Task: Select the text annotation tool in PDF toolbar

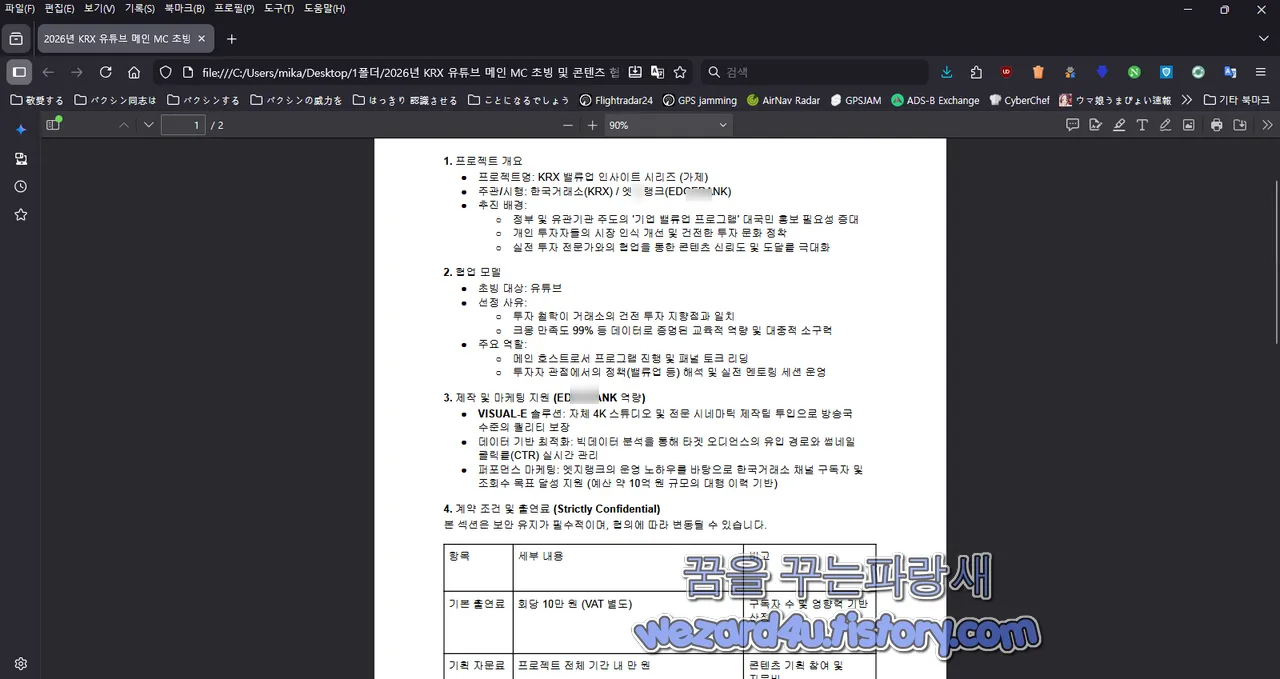Action: (x=1143, y=124)
